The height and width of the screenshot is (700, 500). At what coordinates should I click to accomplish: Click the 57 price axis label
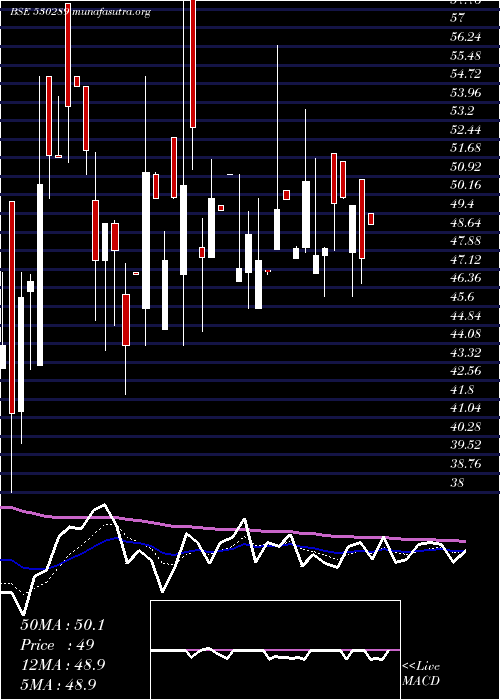(458, 18)
